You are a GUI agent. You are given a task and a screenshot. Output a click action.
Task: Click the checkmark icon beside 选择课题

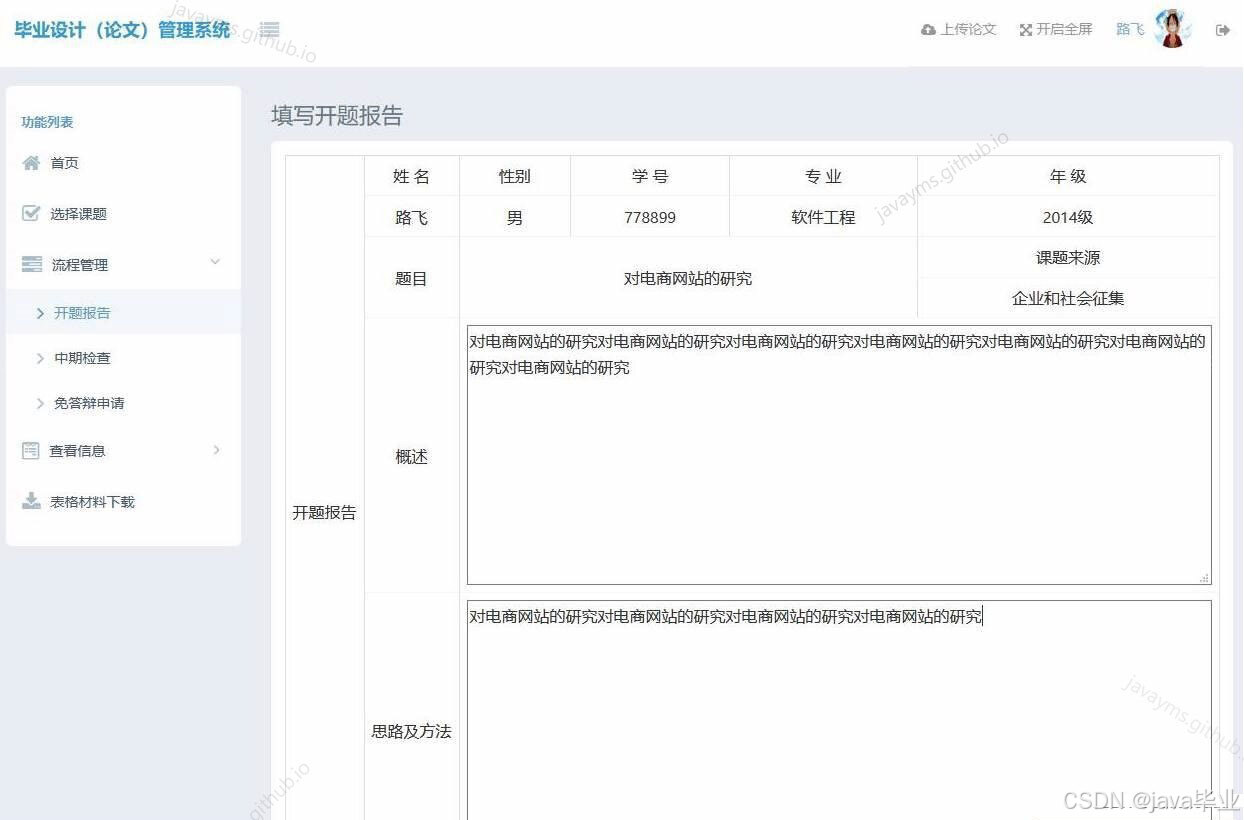click(x=31, y=213)
